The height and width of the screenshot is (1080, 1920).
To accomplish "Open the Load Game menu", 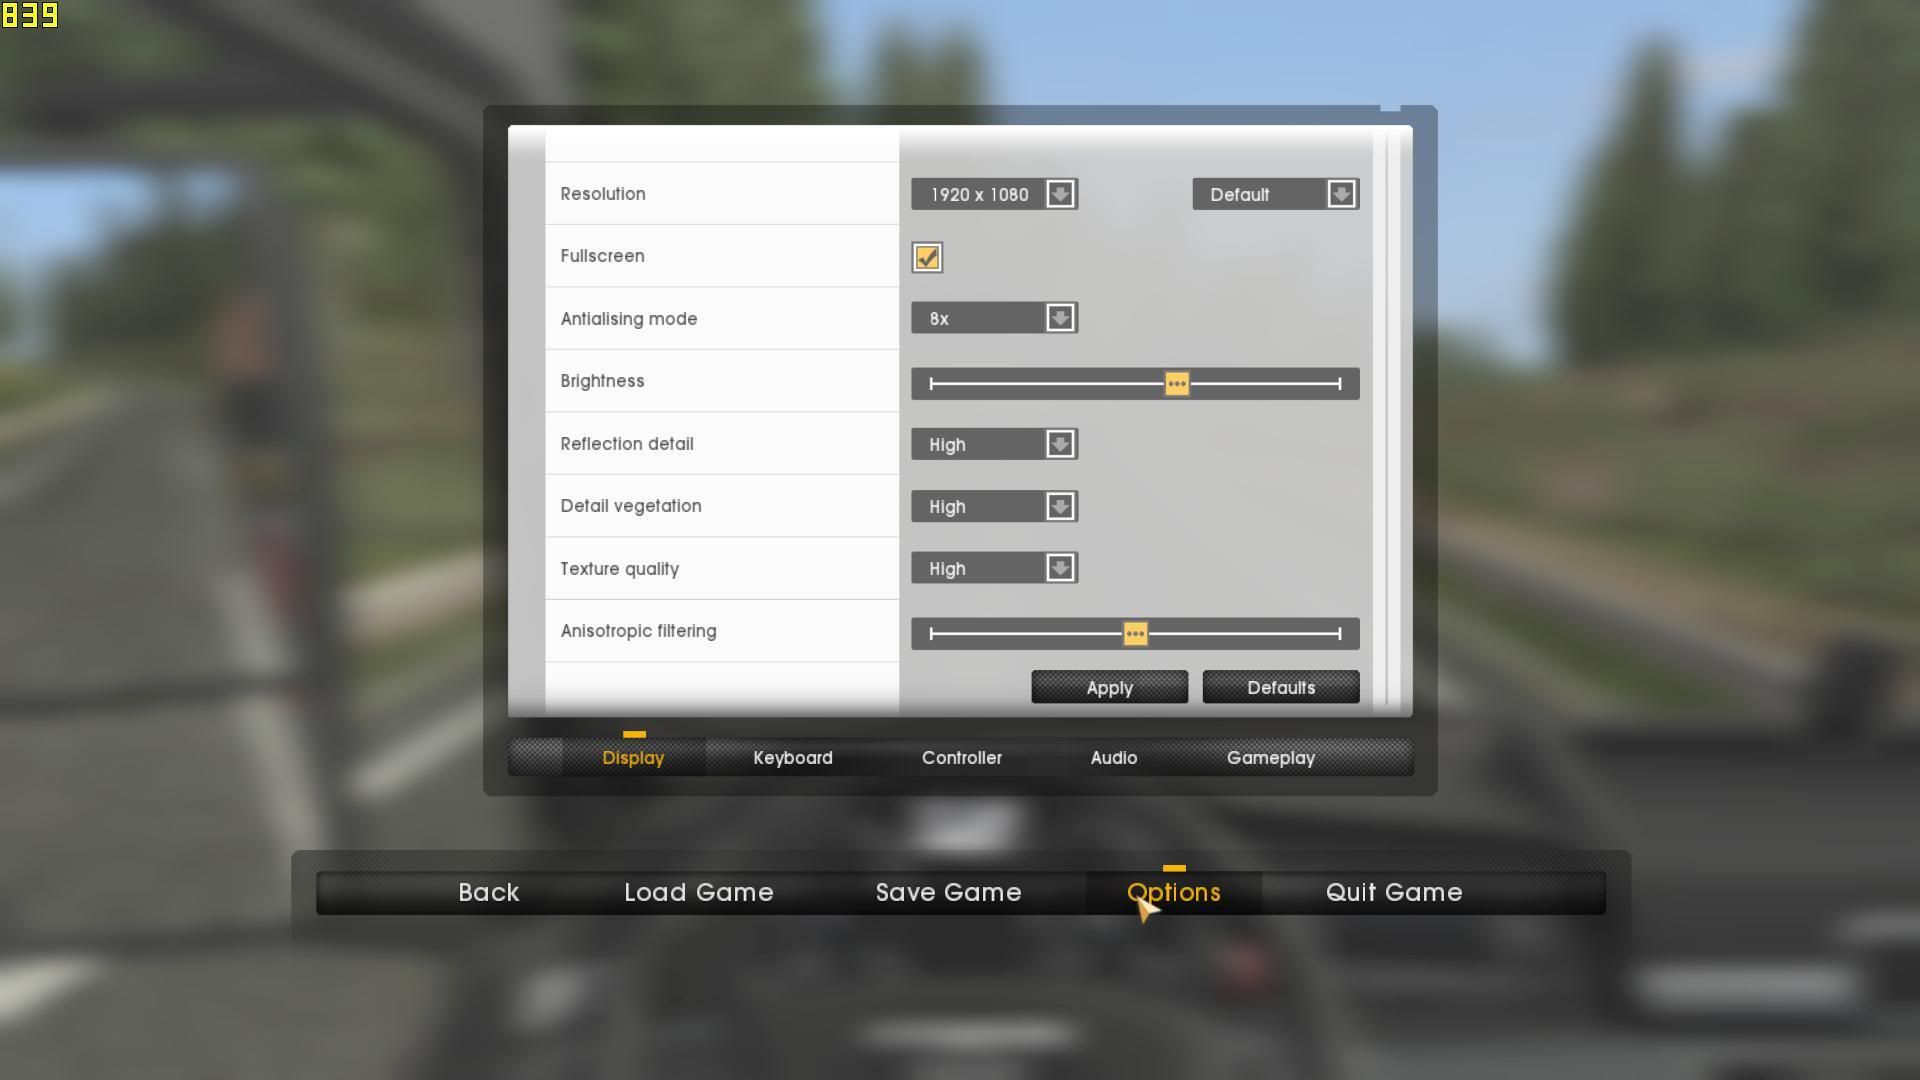I will pyautogui.click(x=699, y=892).
